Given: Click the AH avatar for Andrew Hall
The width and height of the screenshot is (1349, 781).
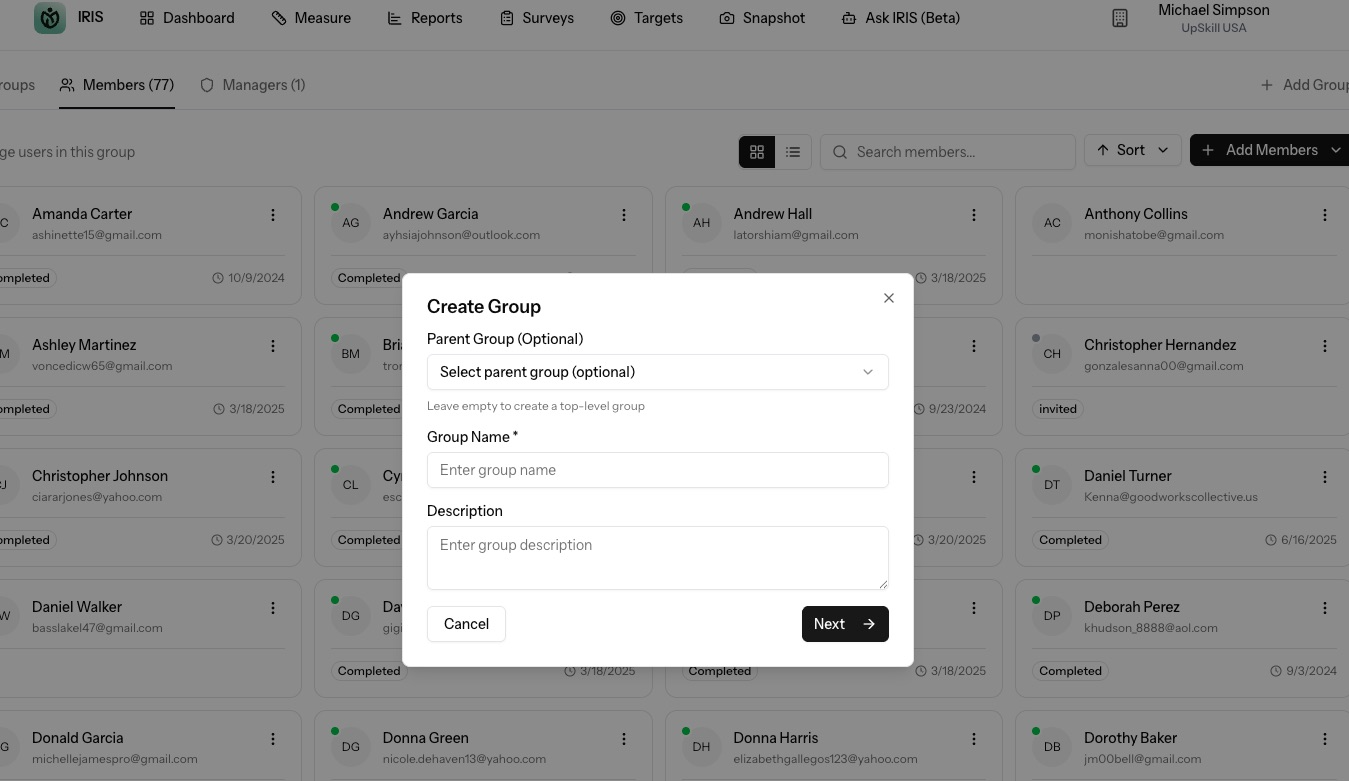Looking at the screenshot, I should 702,223.
